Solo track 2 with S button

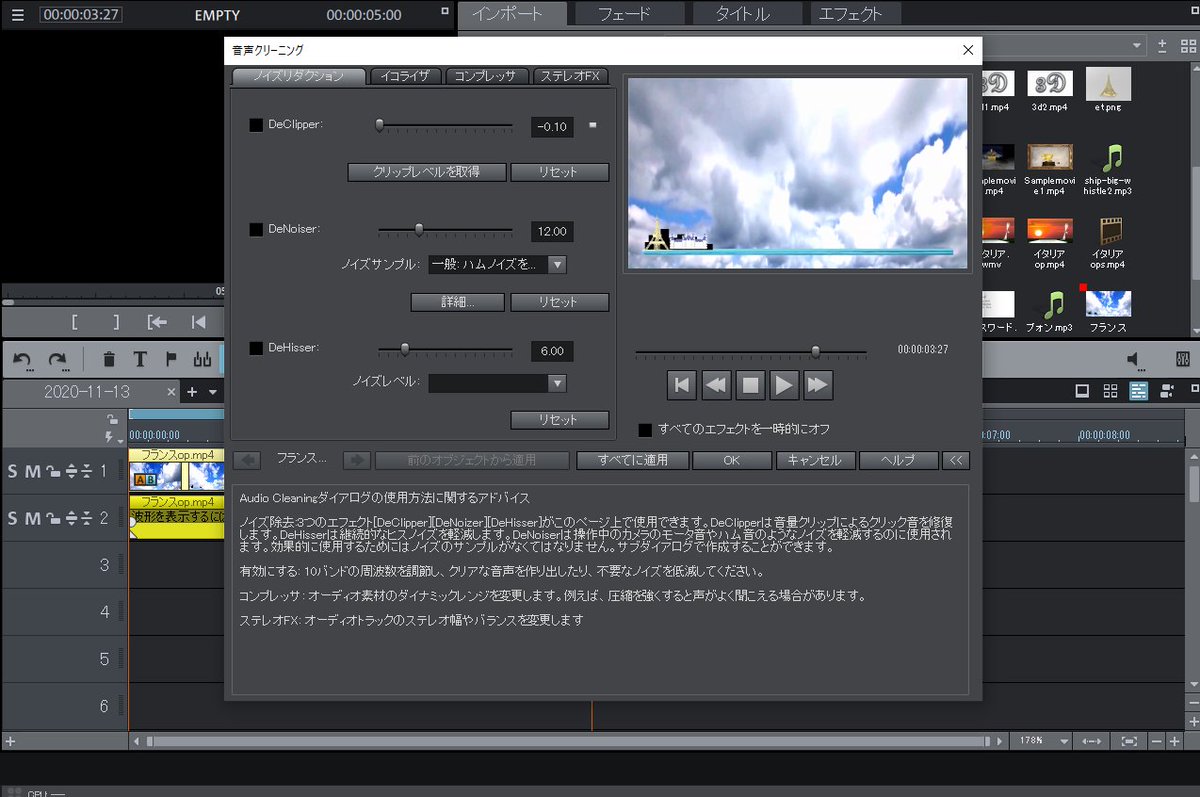pos(13,518)
